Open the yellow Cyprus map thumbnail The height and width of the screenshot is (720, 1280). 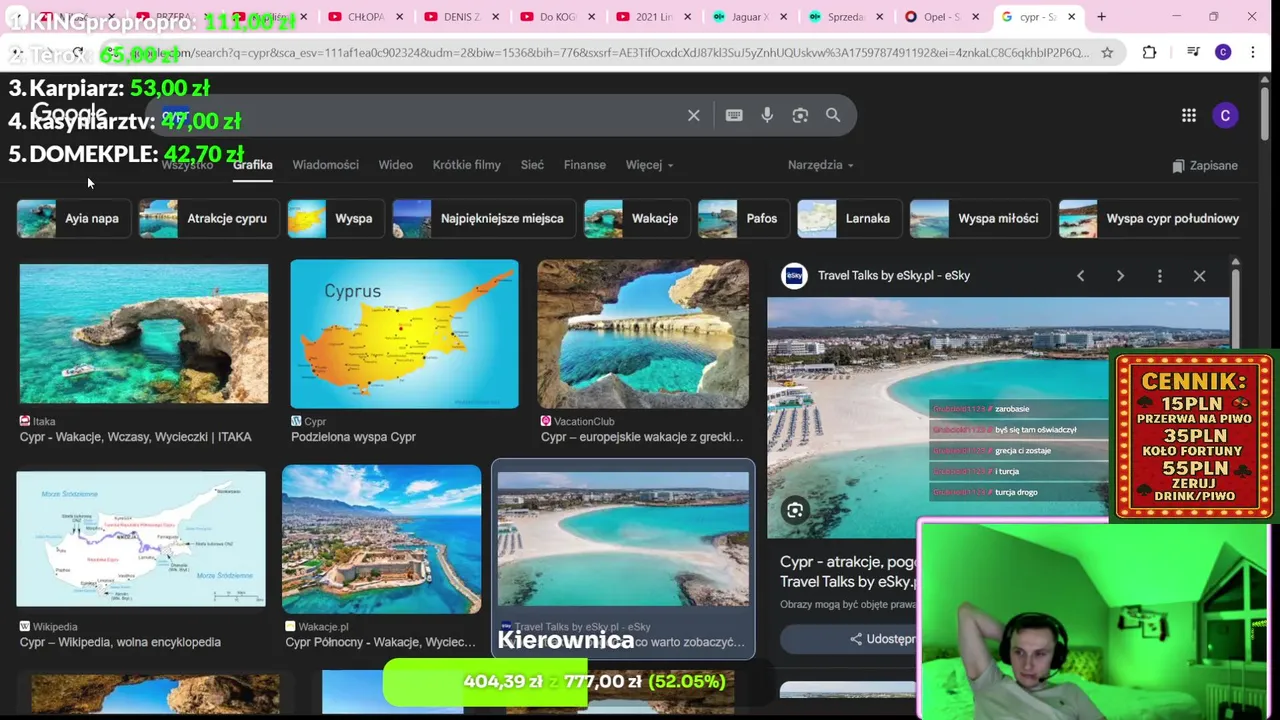[405, 334]
